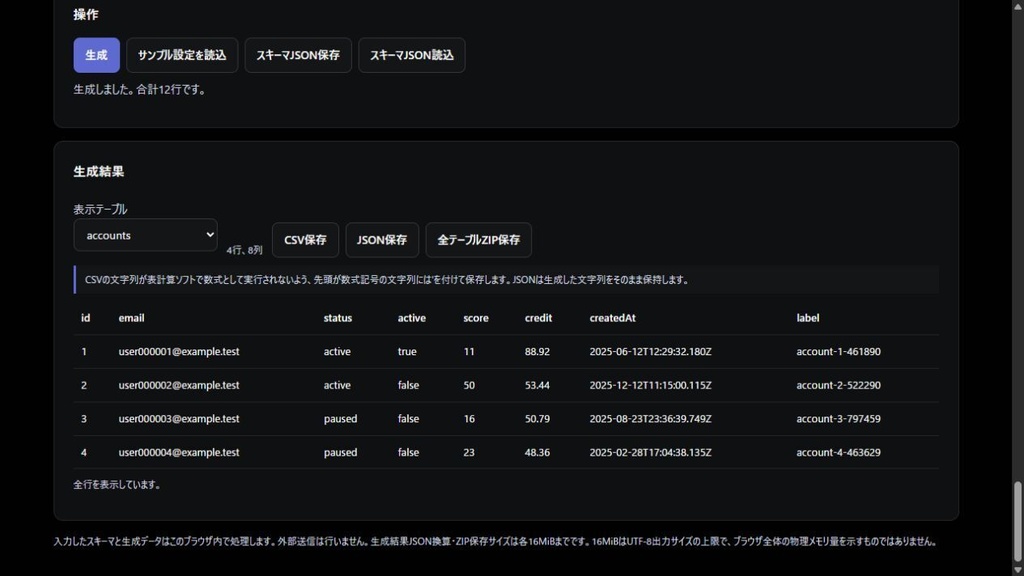Save schema with スキーマJSON保存
1024x576 pixels.
pyautogui.click(x=298, y=55)
